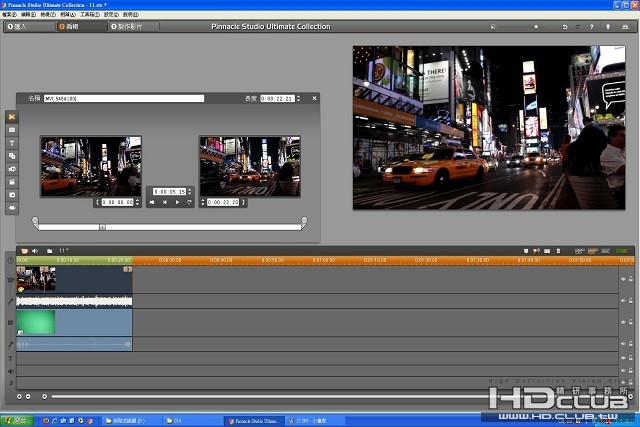The image size is (640, 427).
Task: Click the trim scrubber bar under thumbnails
Action: [x=170, y=227]
